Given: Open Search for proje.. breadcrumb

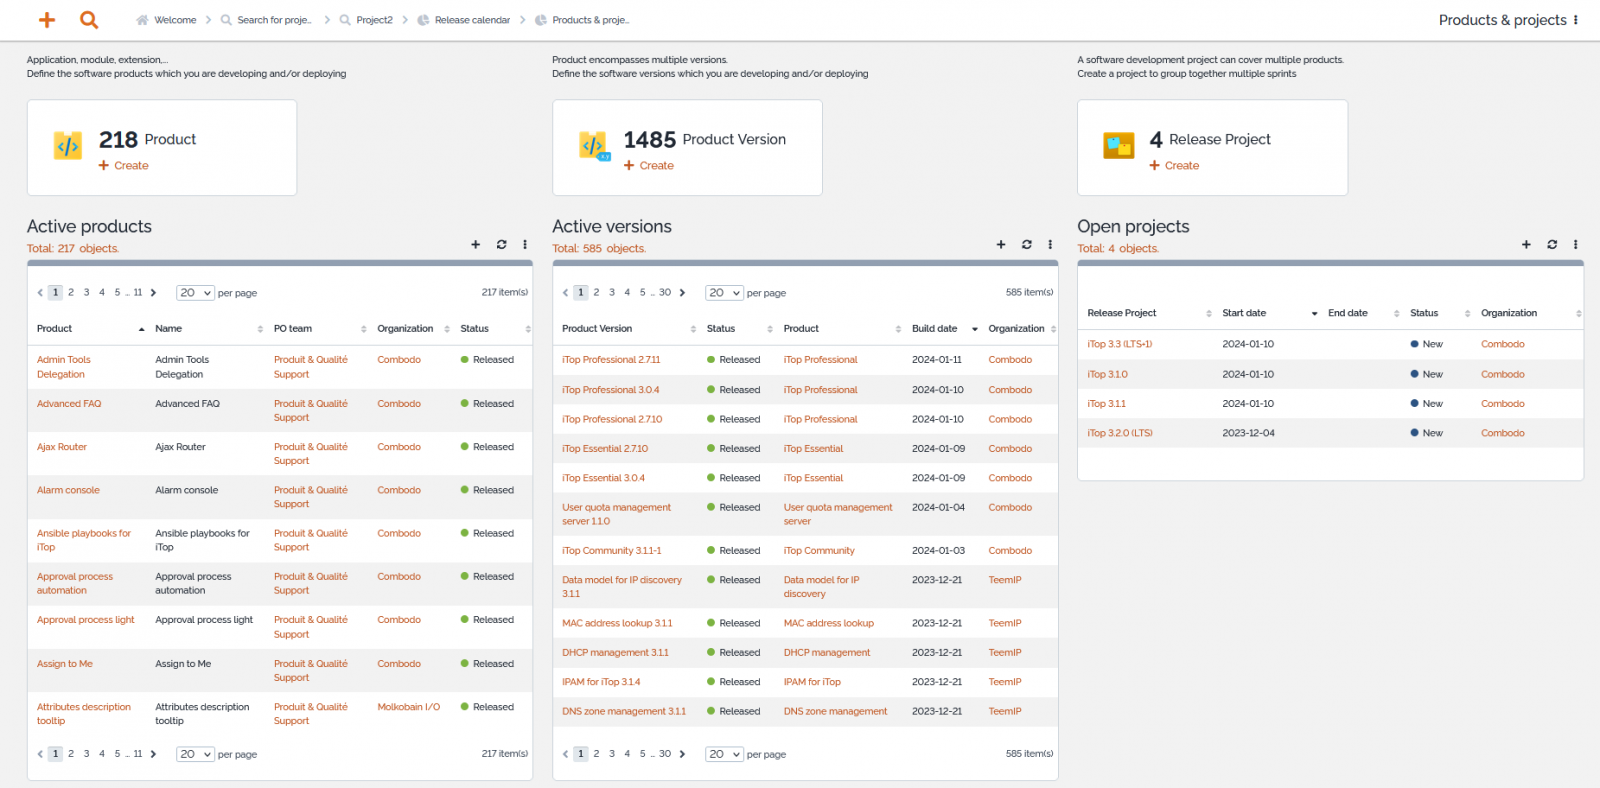Looking at the screenshot, I should (x=266, y=20).
